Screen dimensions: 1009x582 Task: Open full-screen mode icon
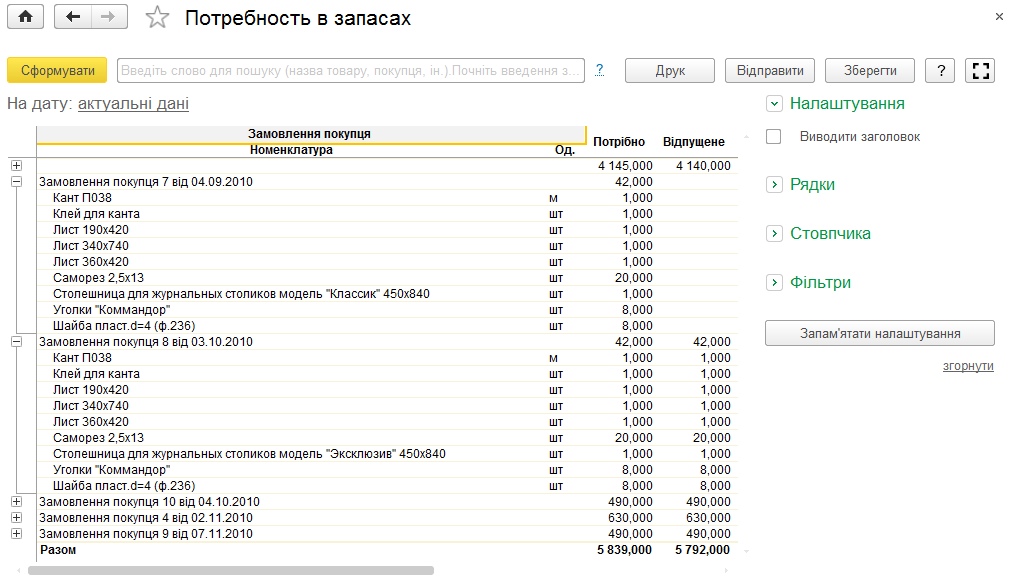[x=980, y=70]
